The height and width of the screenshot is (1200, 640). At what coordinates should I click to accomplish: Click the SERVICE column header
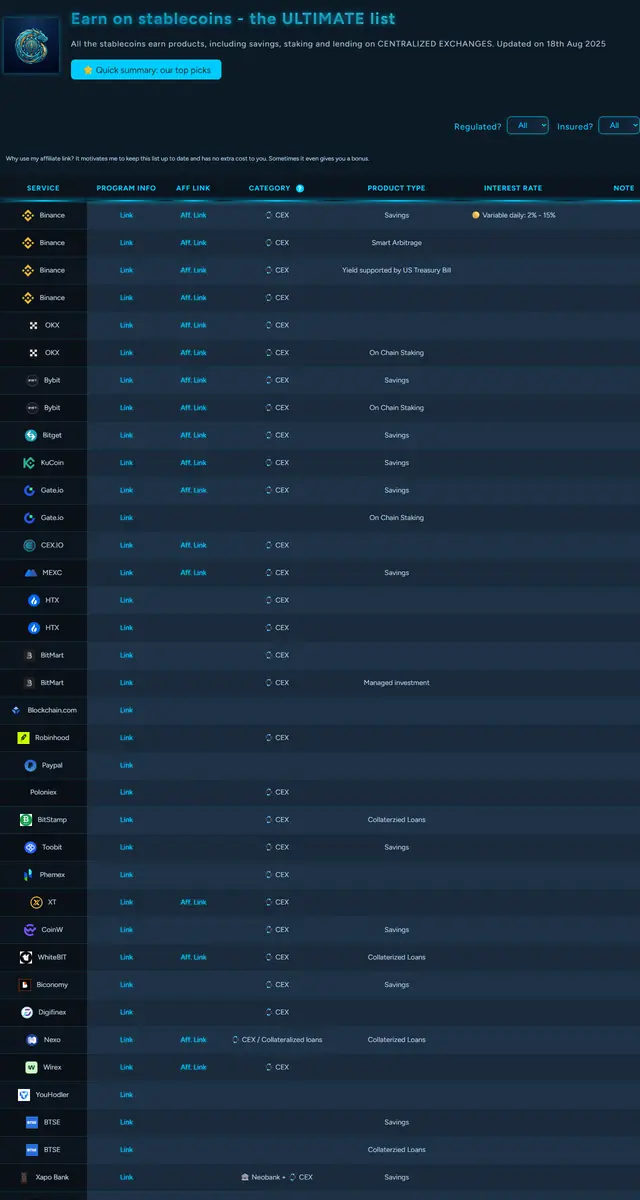[x=43, y=188]
